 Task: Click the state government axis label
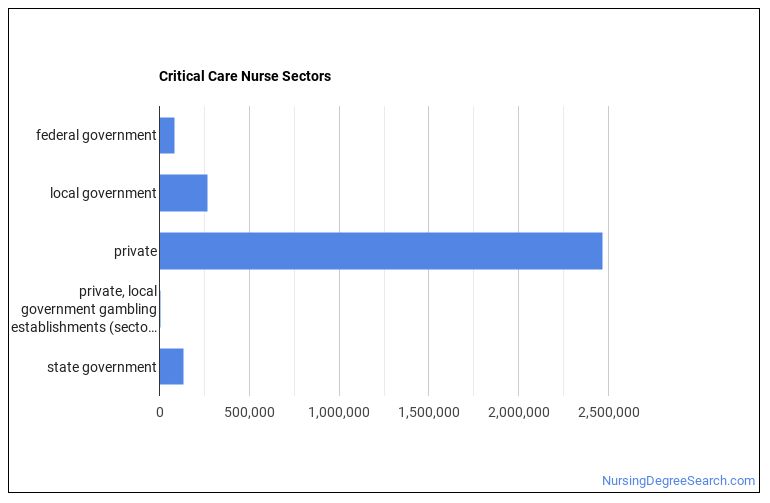(x=102, y=367)
